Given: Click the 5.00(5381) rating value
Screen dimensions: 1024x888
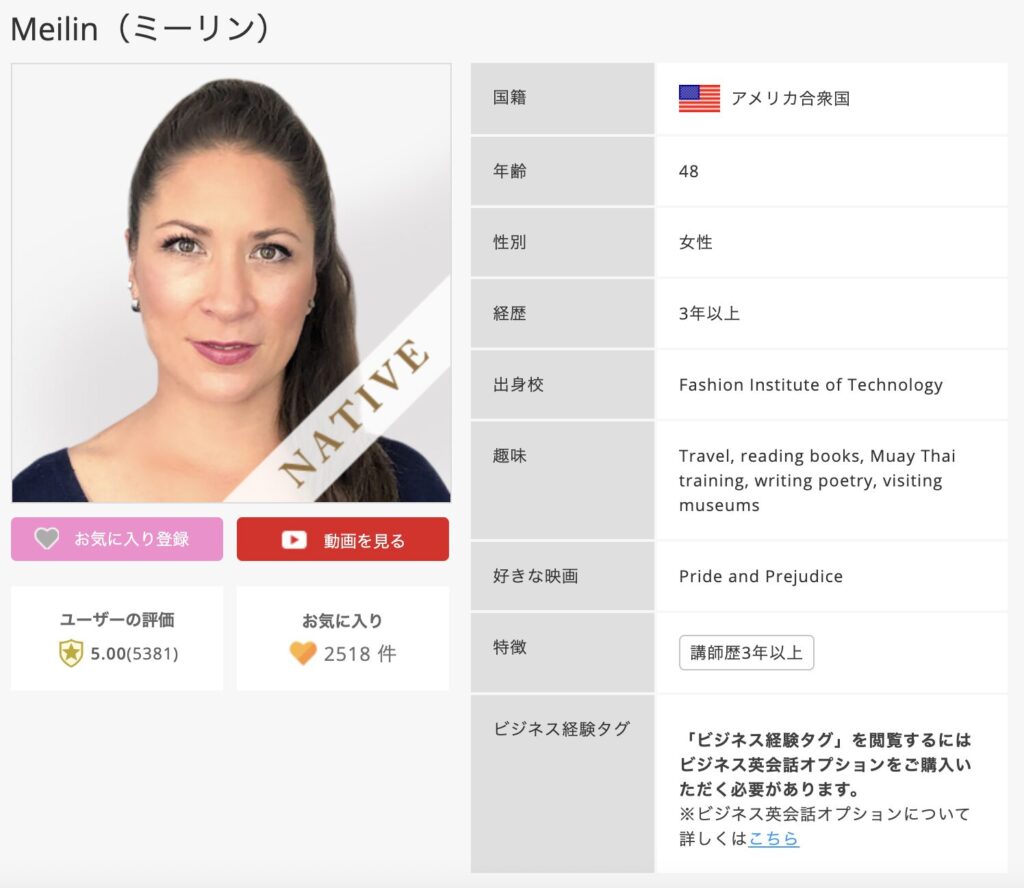Looking at the screenshot, I should click(x=134, y=654).
